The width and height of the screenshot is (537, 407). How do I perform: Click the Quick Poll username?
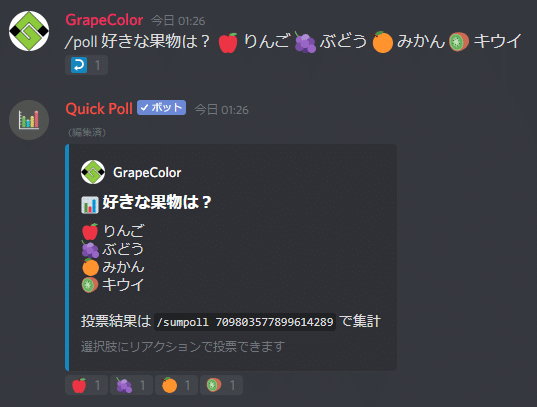pyautogui.click(x=99, y=109)
